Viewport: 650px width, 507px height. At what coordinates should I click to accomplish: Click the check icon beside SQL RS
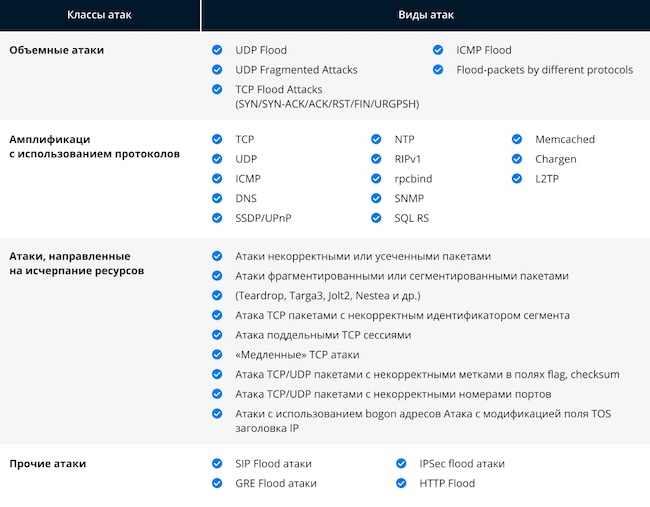pos(377,217)
